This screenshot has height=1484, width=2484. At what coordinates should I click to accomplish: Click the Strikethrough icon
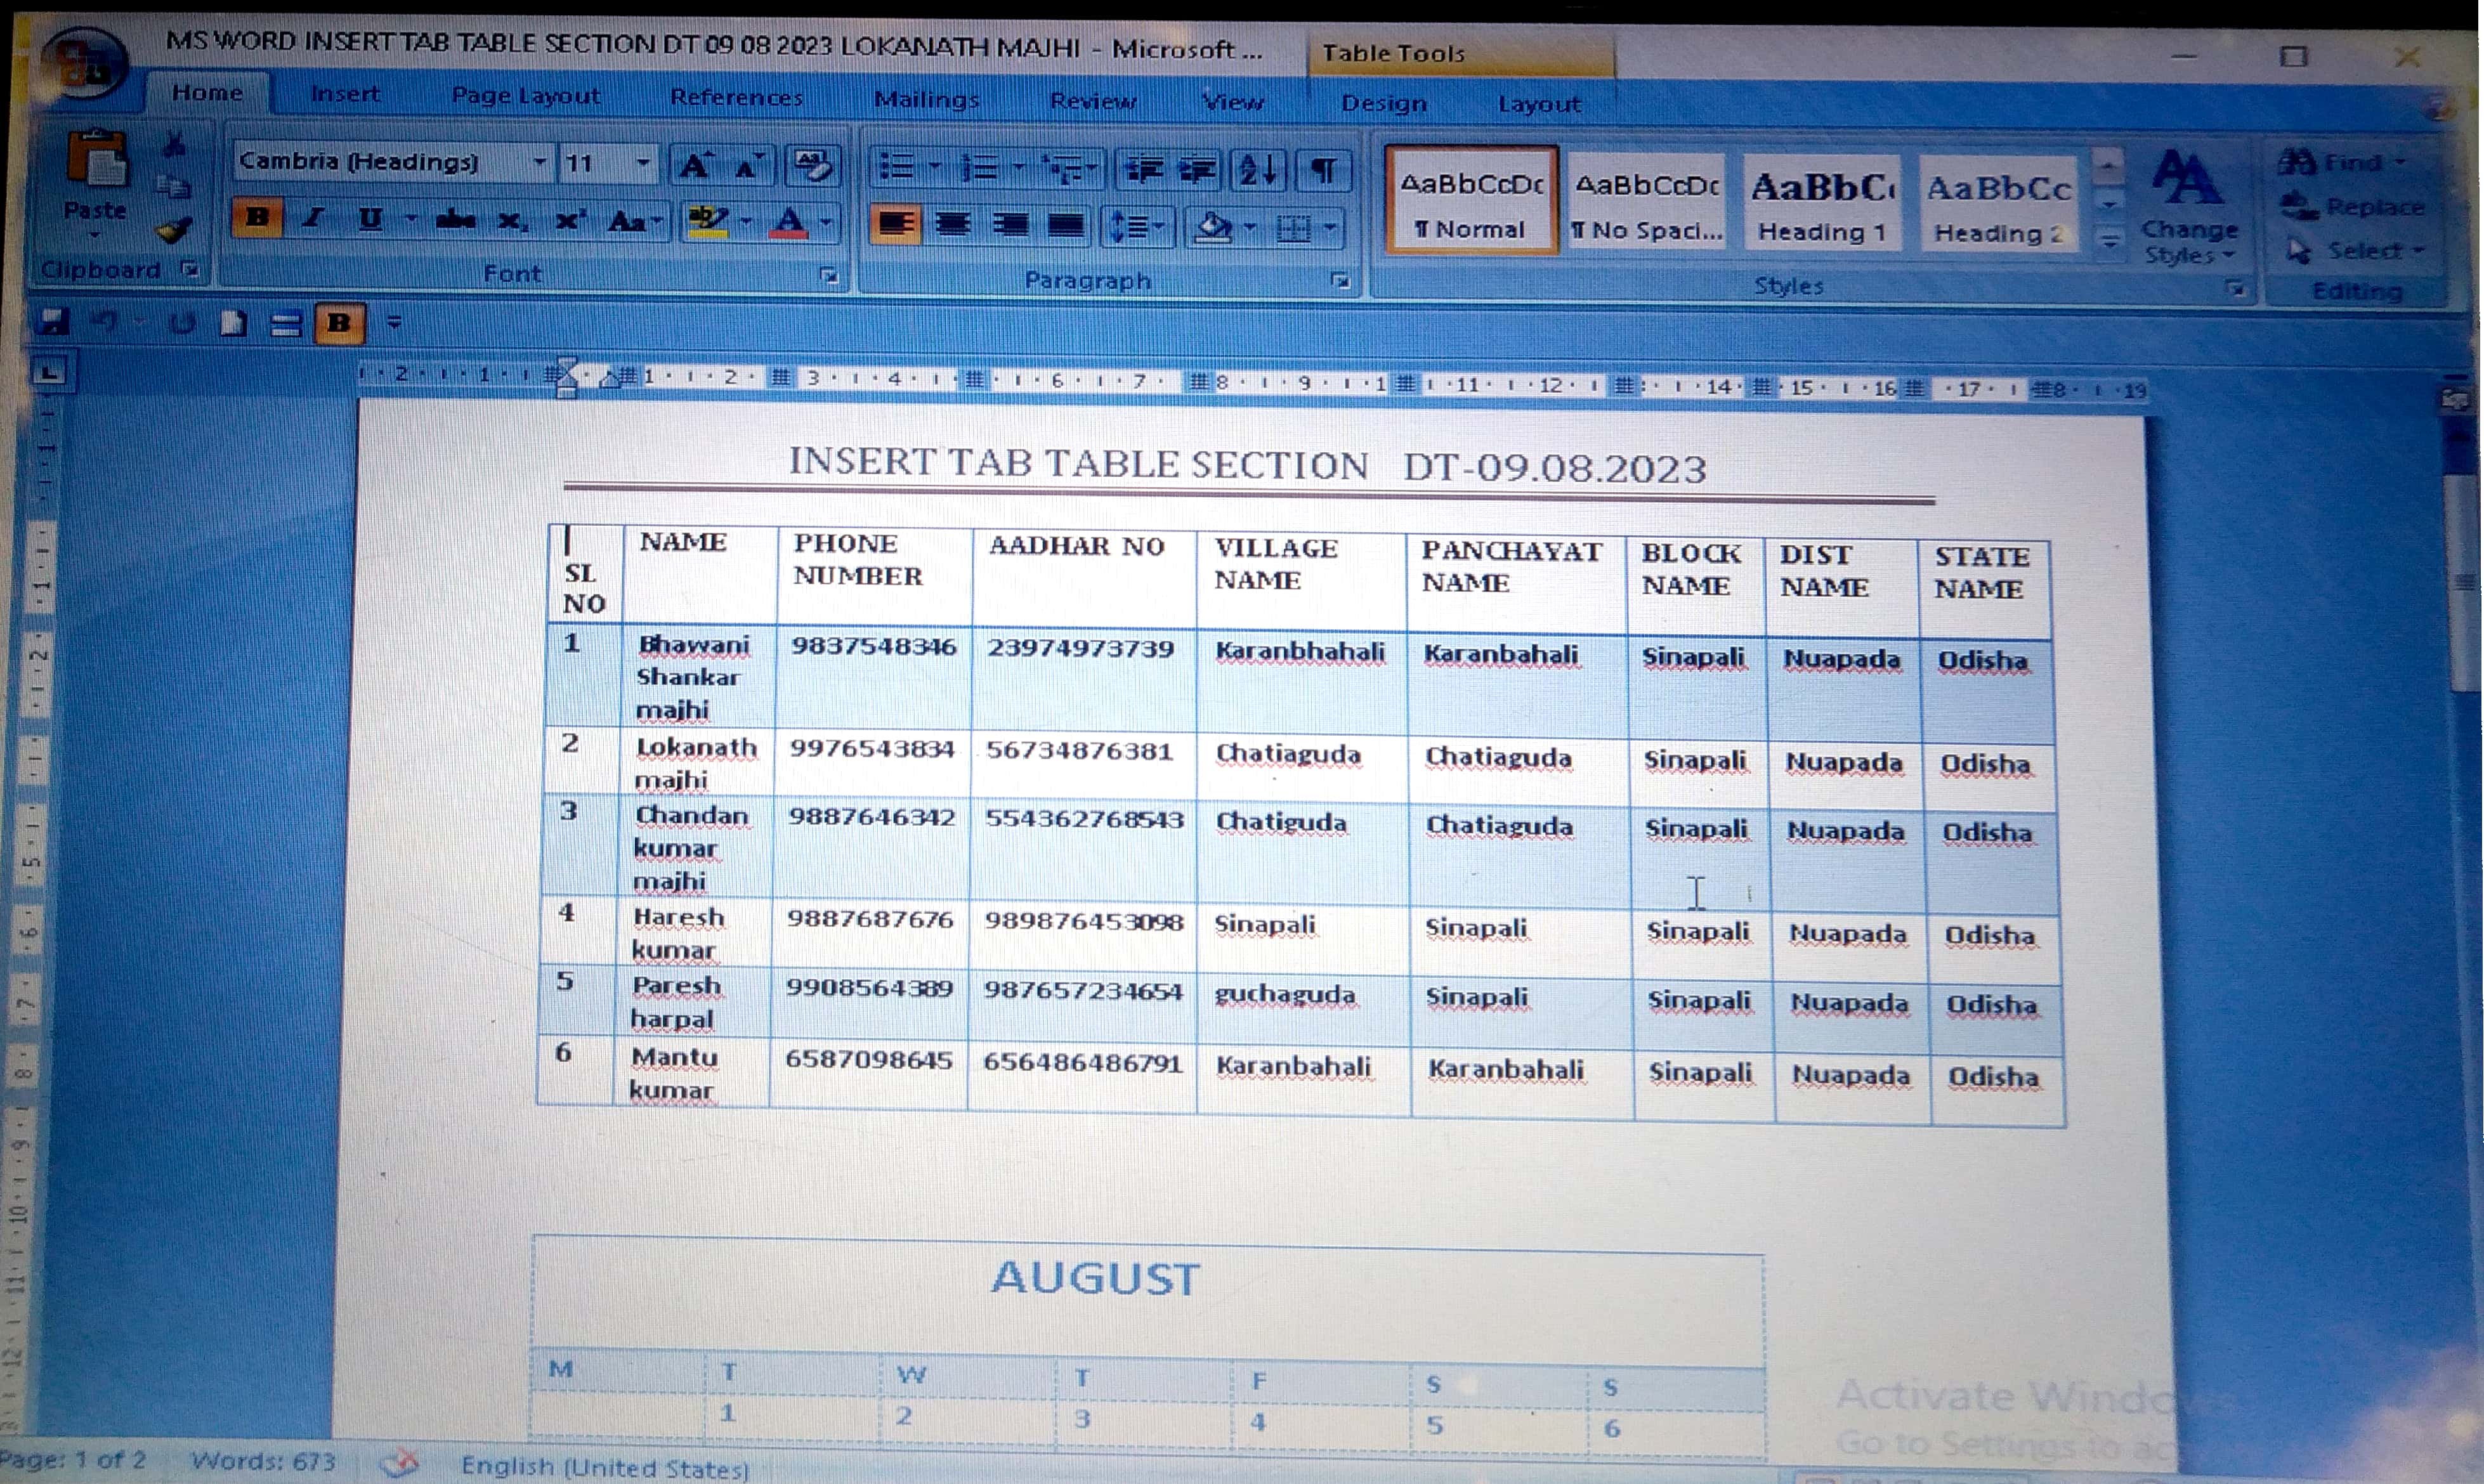click(456, 220)
